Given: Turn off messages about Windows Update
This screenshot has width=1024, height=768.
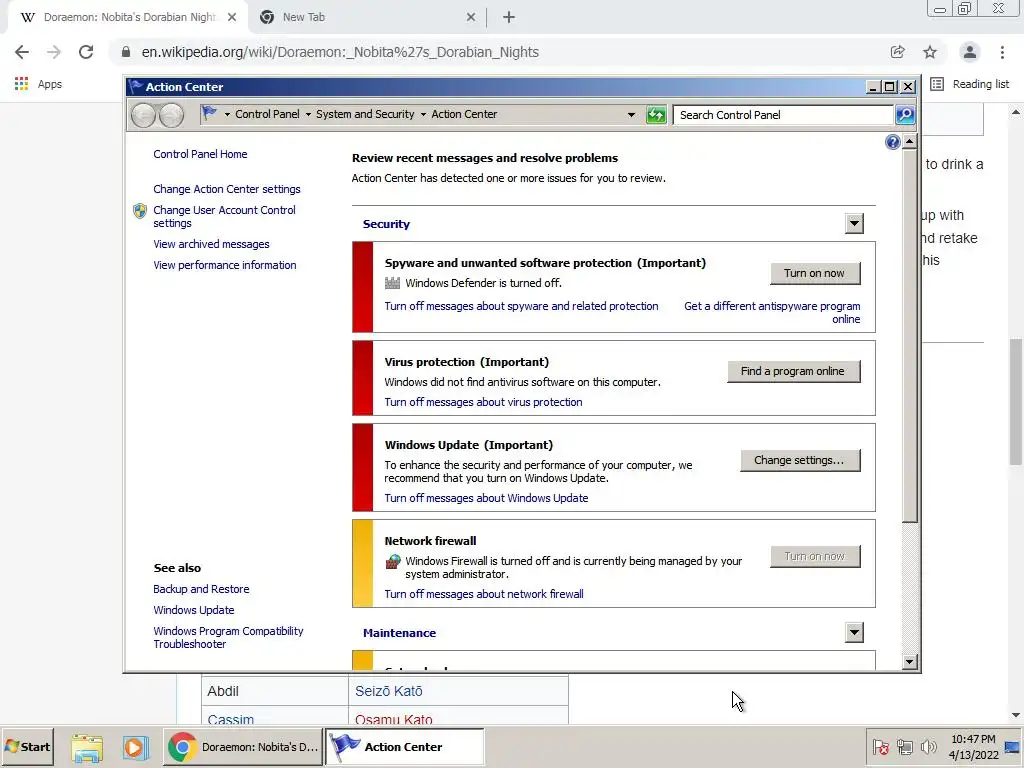Looking at the screenshot, I should tap(486, 498).
